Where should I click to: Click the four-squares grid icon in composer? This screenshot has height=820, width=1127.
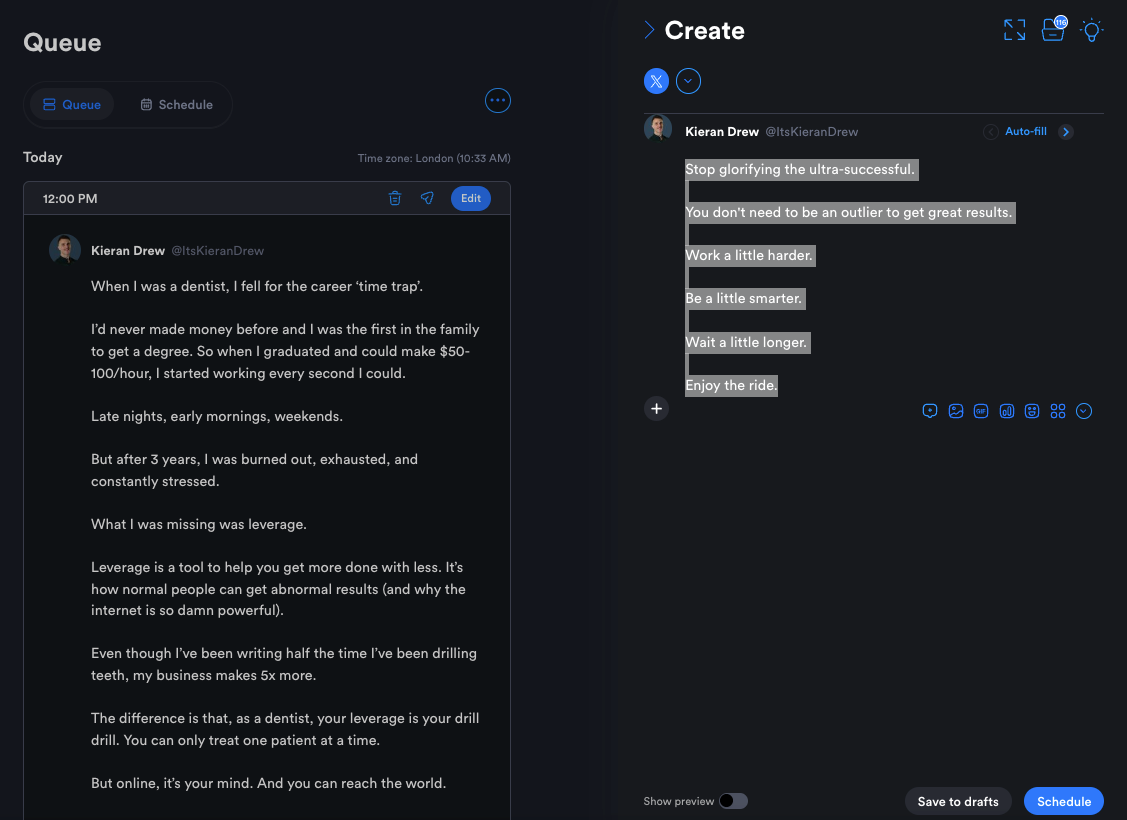point(1058,411)
